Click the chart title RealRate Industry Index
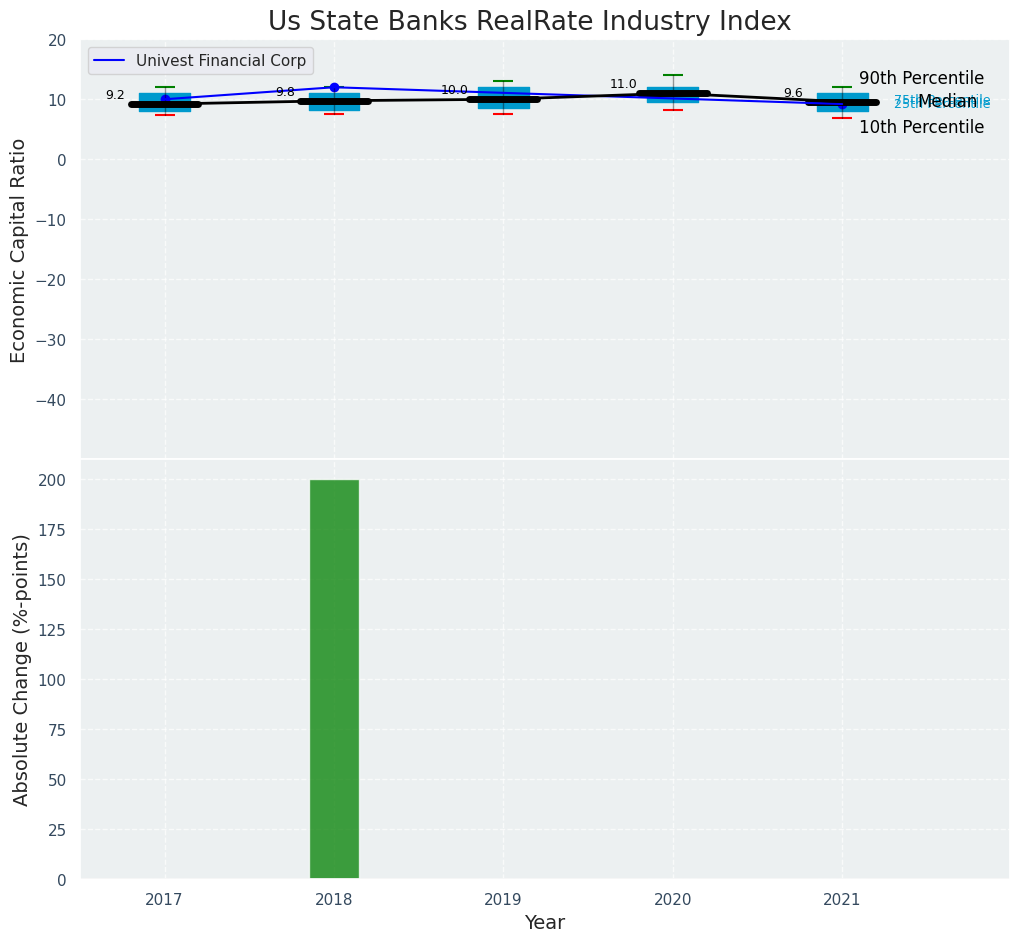This screenshot has height=942, width=1019. 529,22
